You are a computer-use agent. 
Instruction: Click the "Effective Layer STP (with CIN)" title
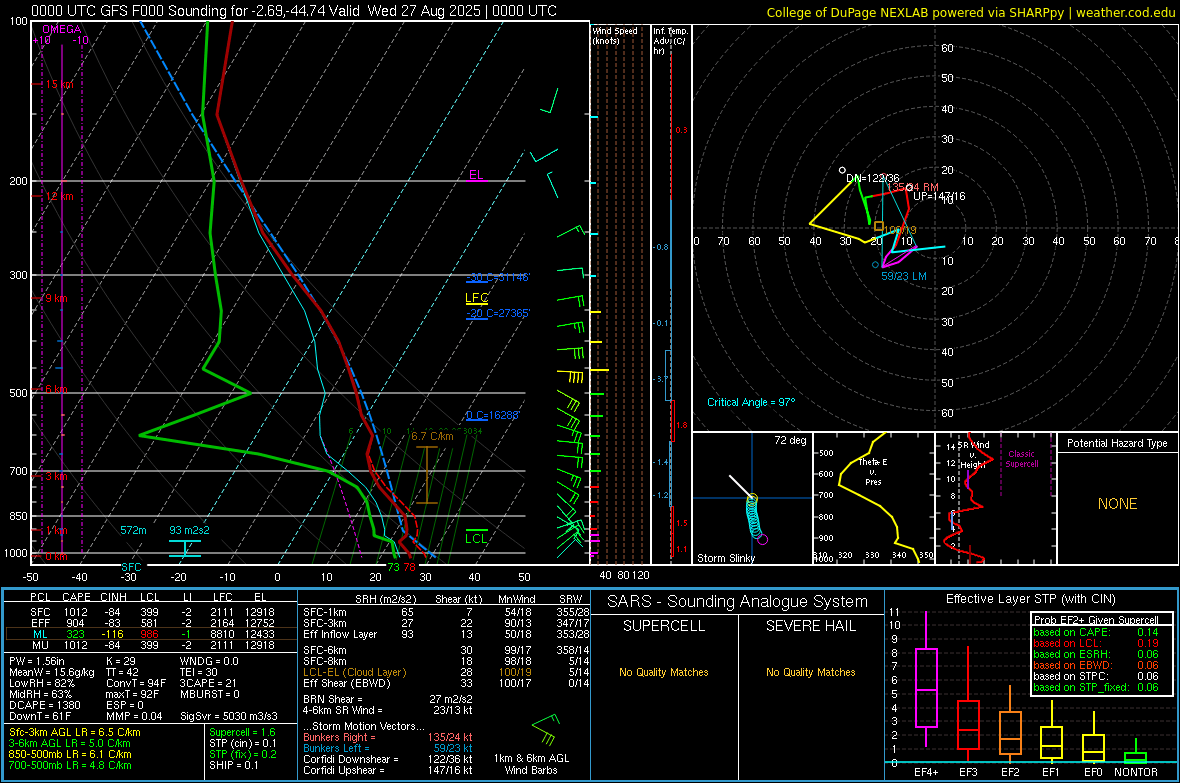coord(1030,599)
